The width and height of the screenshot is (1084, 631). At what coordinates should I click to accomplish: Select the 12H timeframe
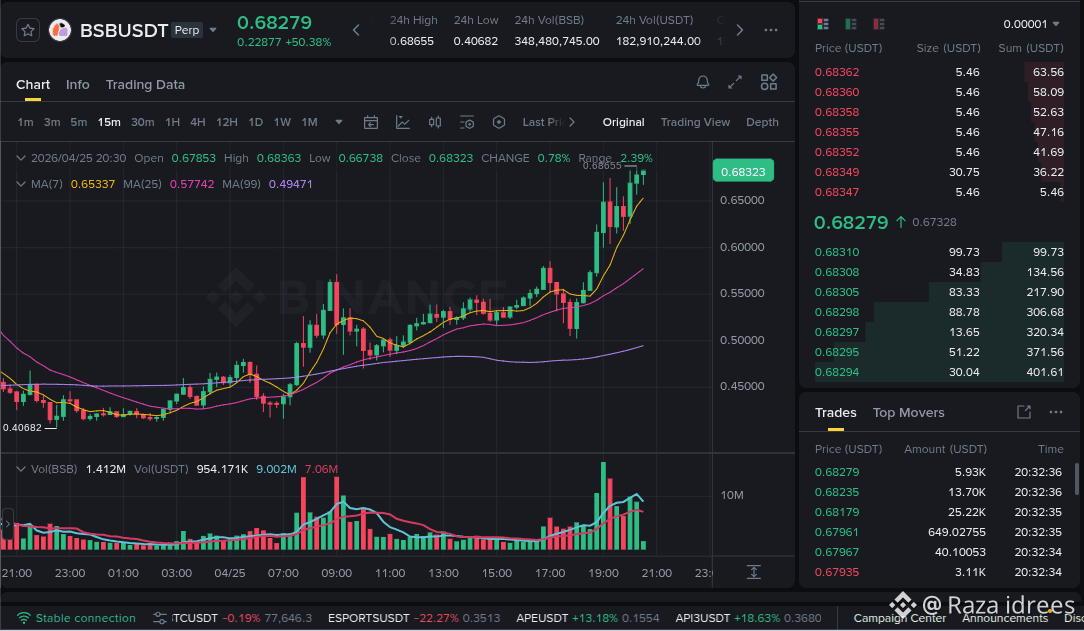click(x=227, y=122)
